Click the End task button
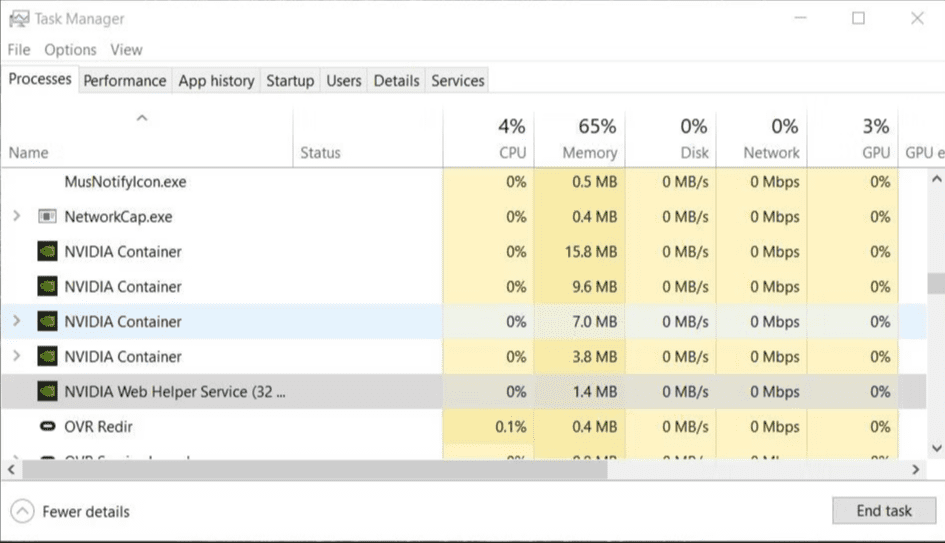The image size is (945, 543). (883, 511)
